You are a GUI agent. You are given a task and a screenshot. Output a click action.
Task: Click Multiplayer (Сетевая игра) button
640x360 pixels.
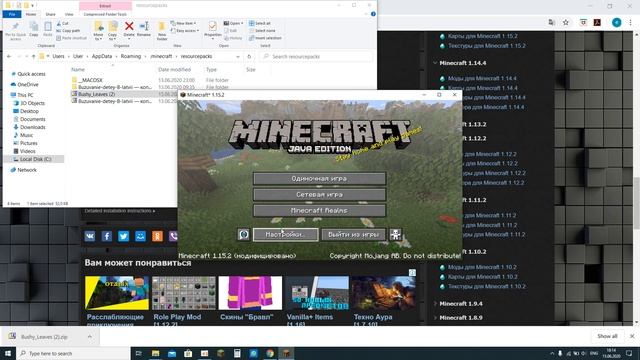pyautogui.click(x=319, y=194)
